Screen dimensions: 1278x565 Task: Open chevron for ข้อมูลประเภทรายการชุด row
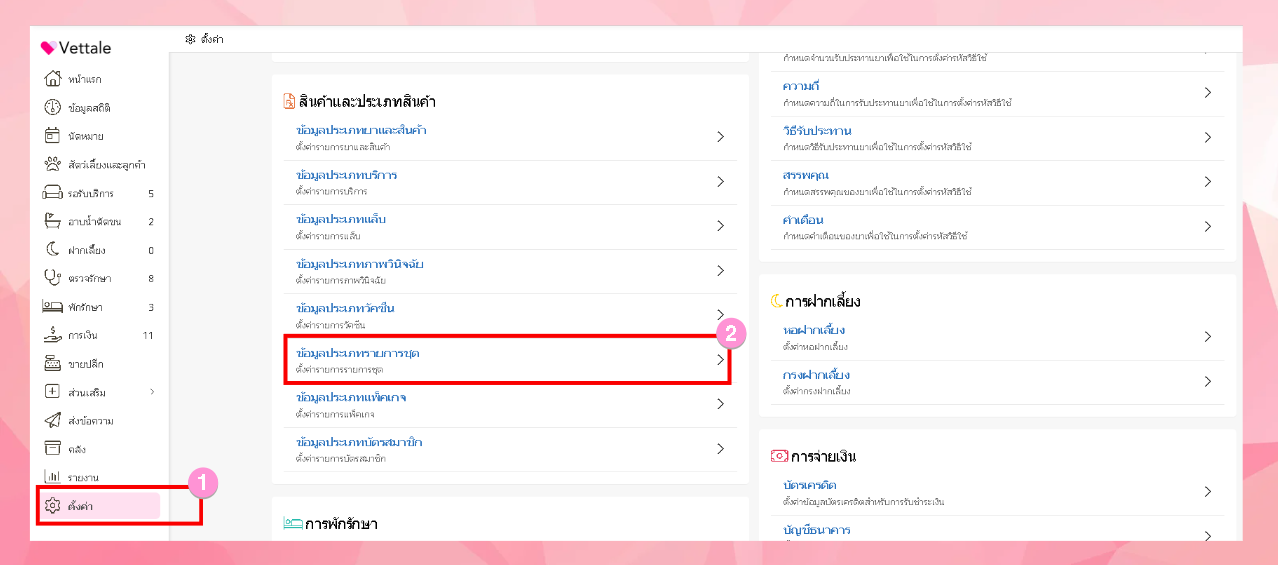pyautogui.click(x=720, y=360)
